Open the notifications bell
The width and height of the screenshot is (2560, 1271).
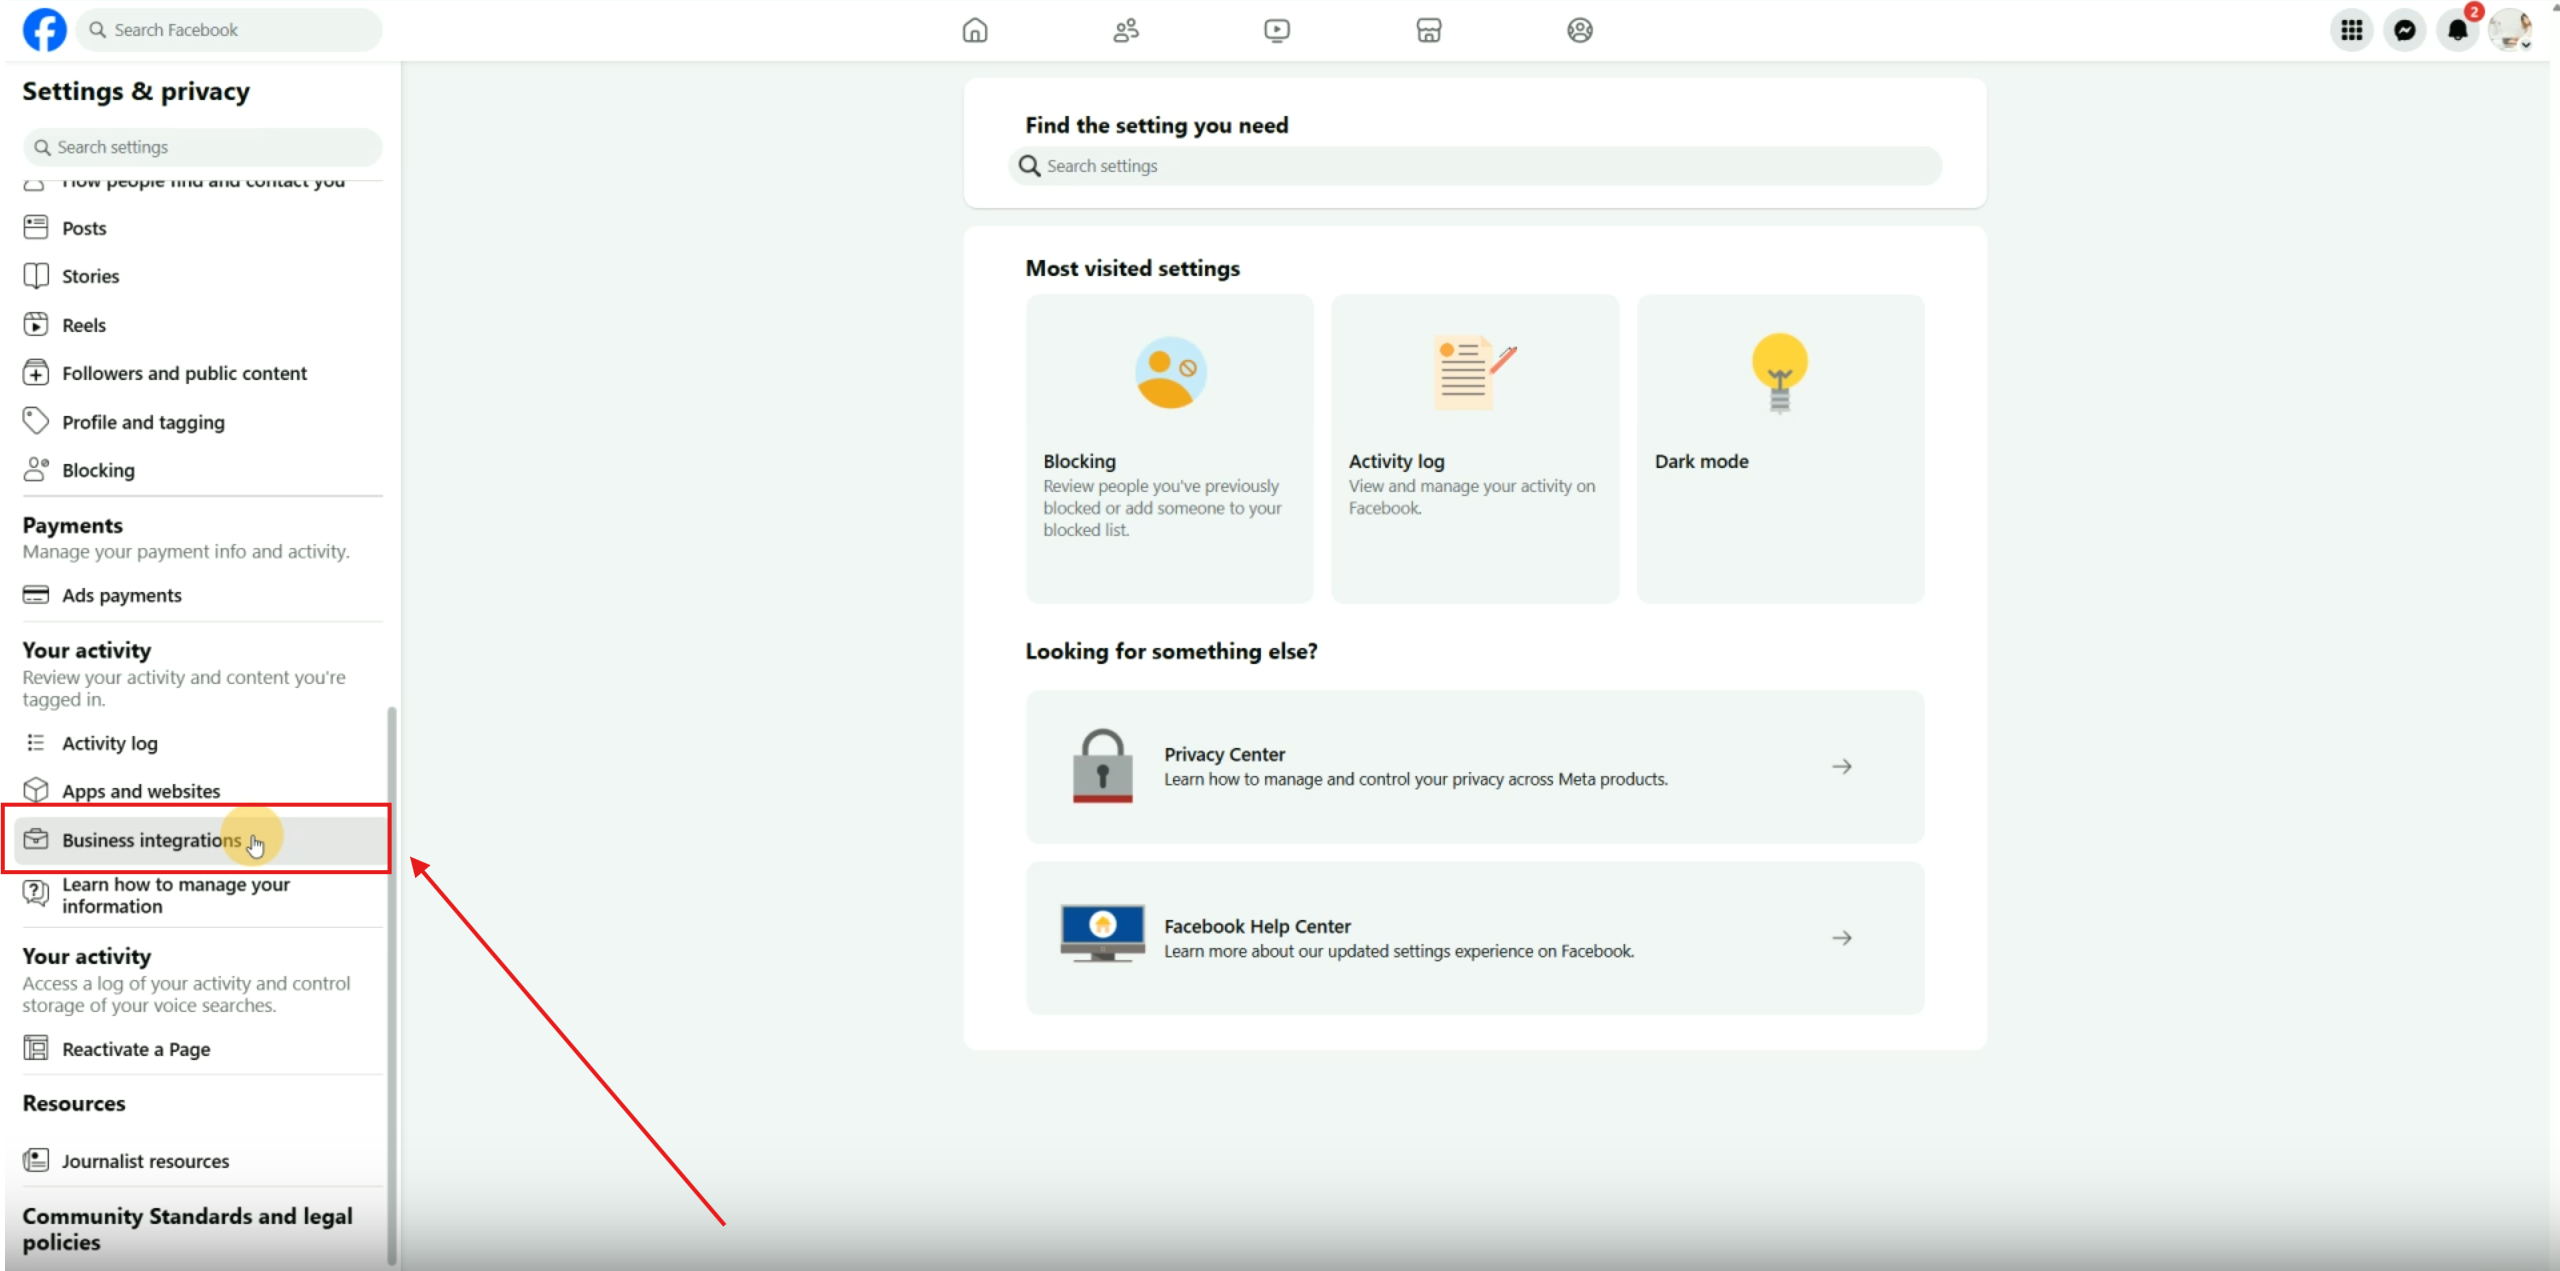pyautogui.click(x=2458, y=30)
